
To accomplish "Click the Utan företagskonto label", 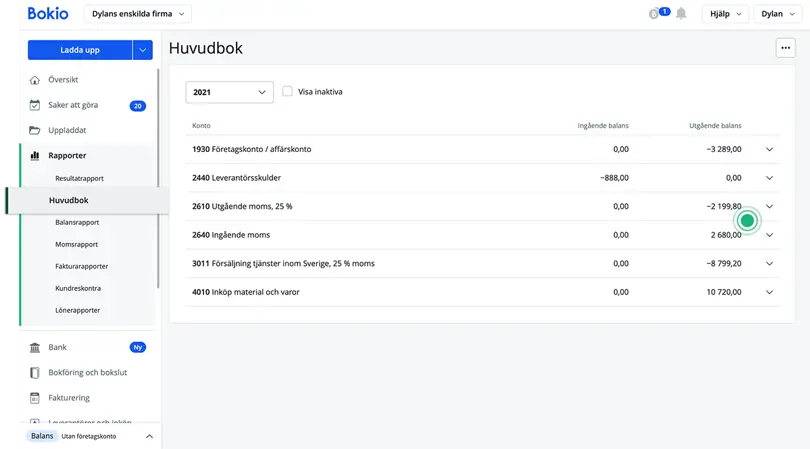I will 88,437.
